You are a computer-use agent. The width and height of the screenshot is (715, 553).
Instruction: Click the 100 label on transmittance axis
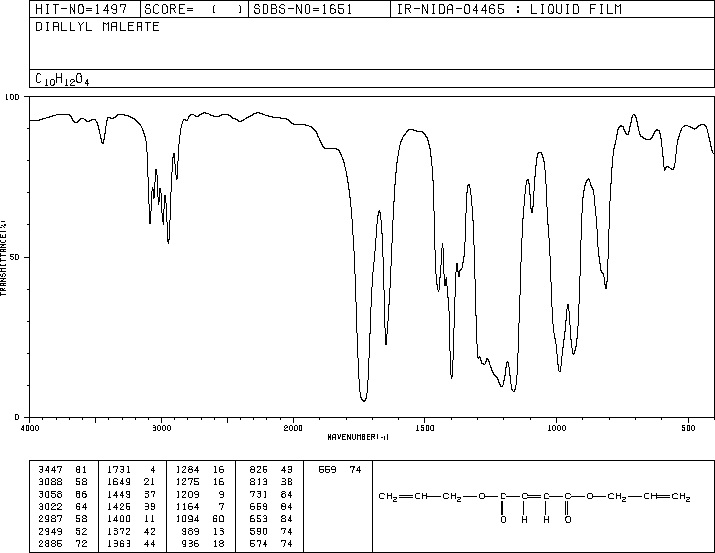point(12,97)
